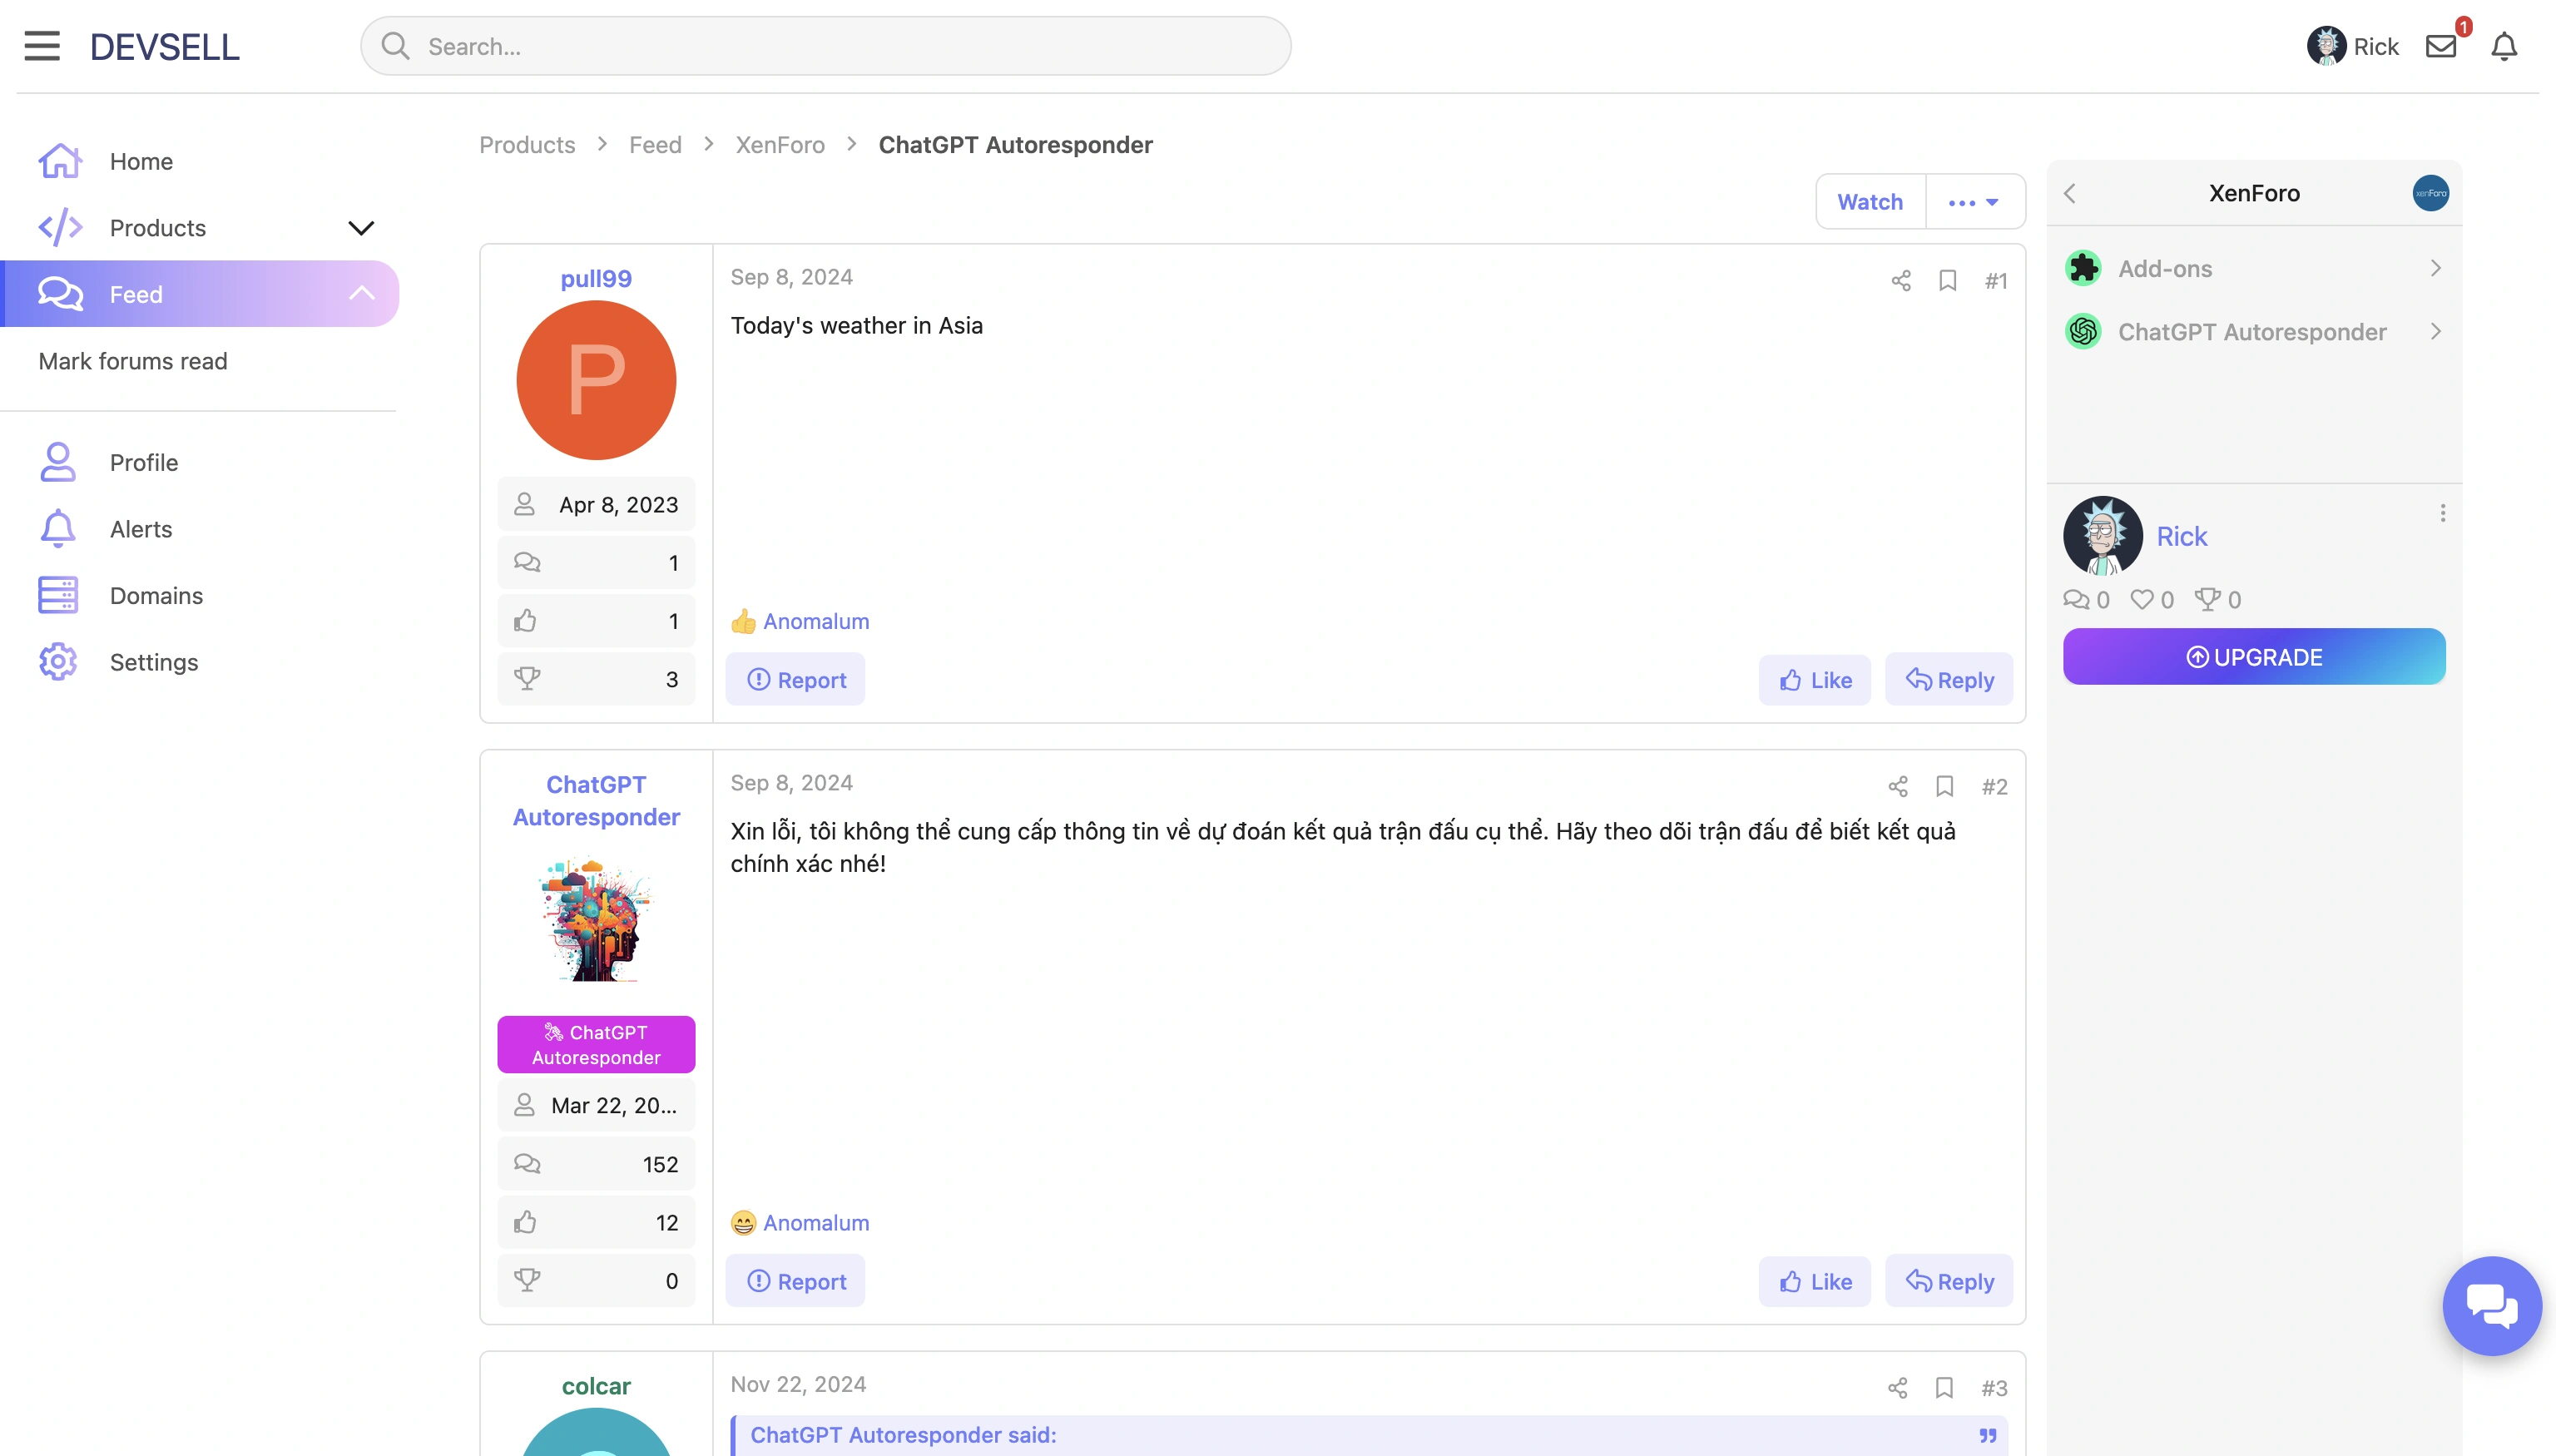Screen dimensions: 2556x1456
Task: Toggle Like on pull99 post #1
Action: (1815, 680)
